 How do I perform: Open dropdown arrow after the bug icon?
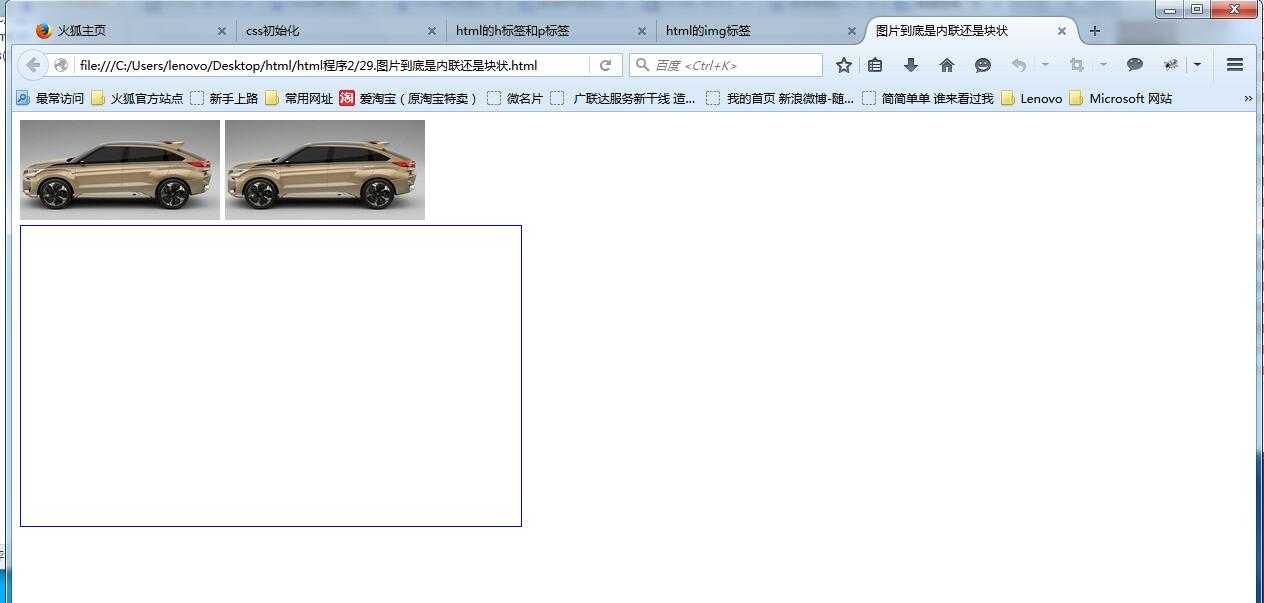pyautogui.click(x=1197, y=65)
